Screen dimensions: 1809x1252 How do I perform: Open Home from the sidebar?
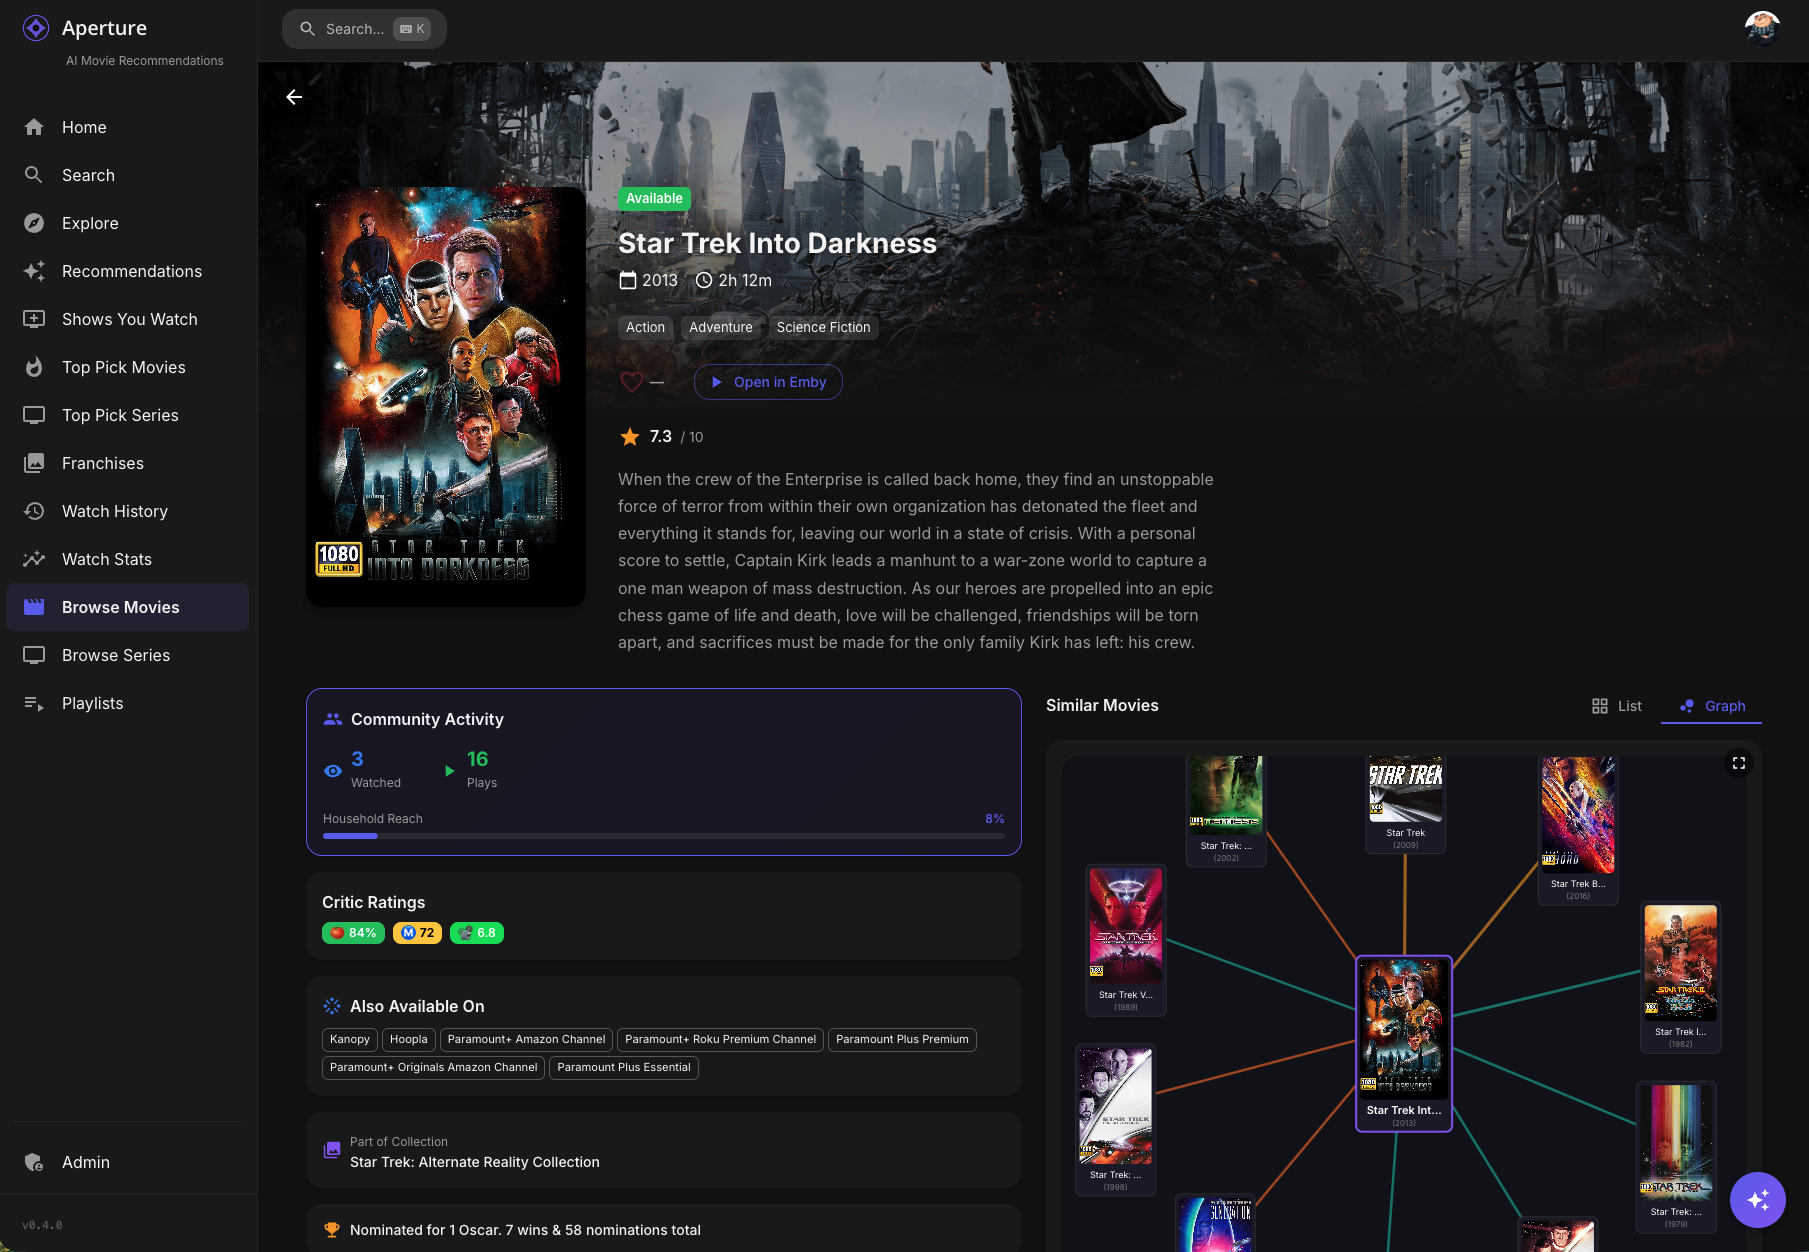(127, 127)
